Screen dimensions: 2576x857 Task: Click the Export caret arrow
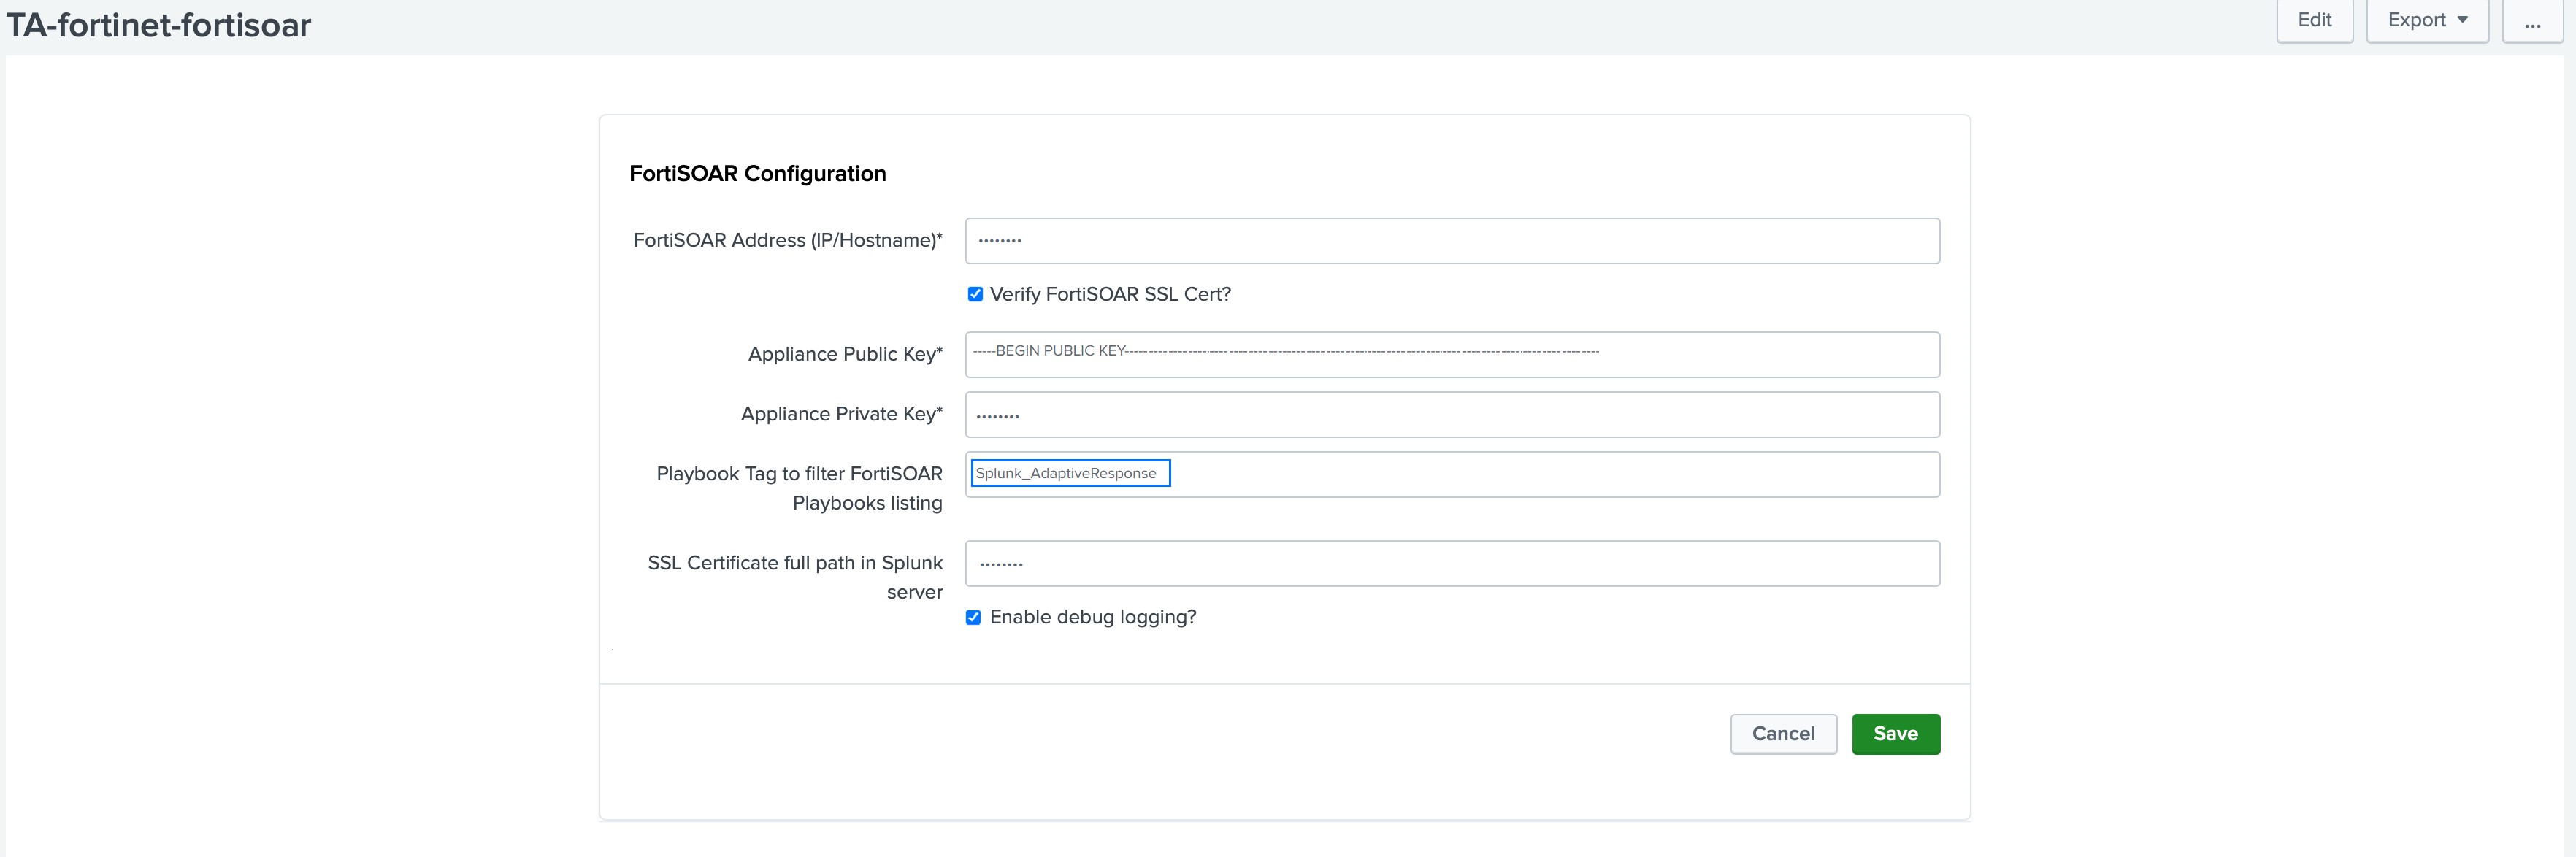(x=2462, y=20)
